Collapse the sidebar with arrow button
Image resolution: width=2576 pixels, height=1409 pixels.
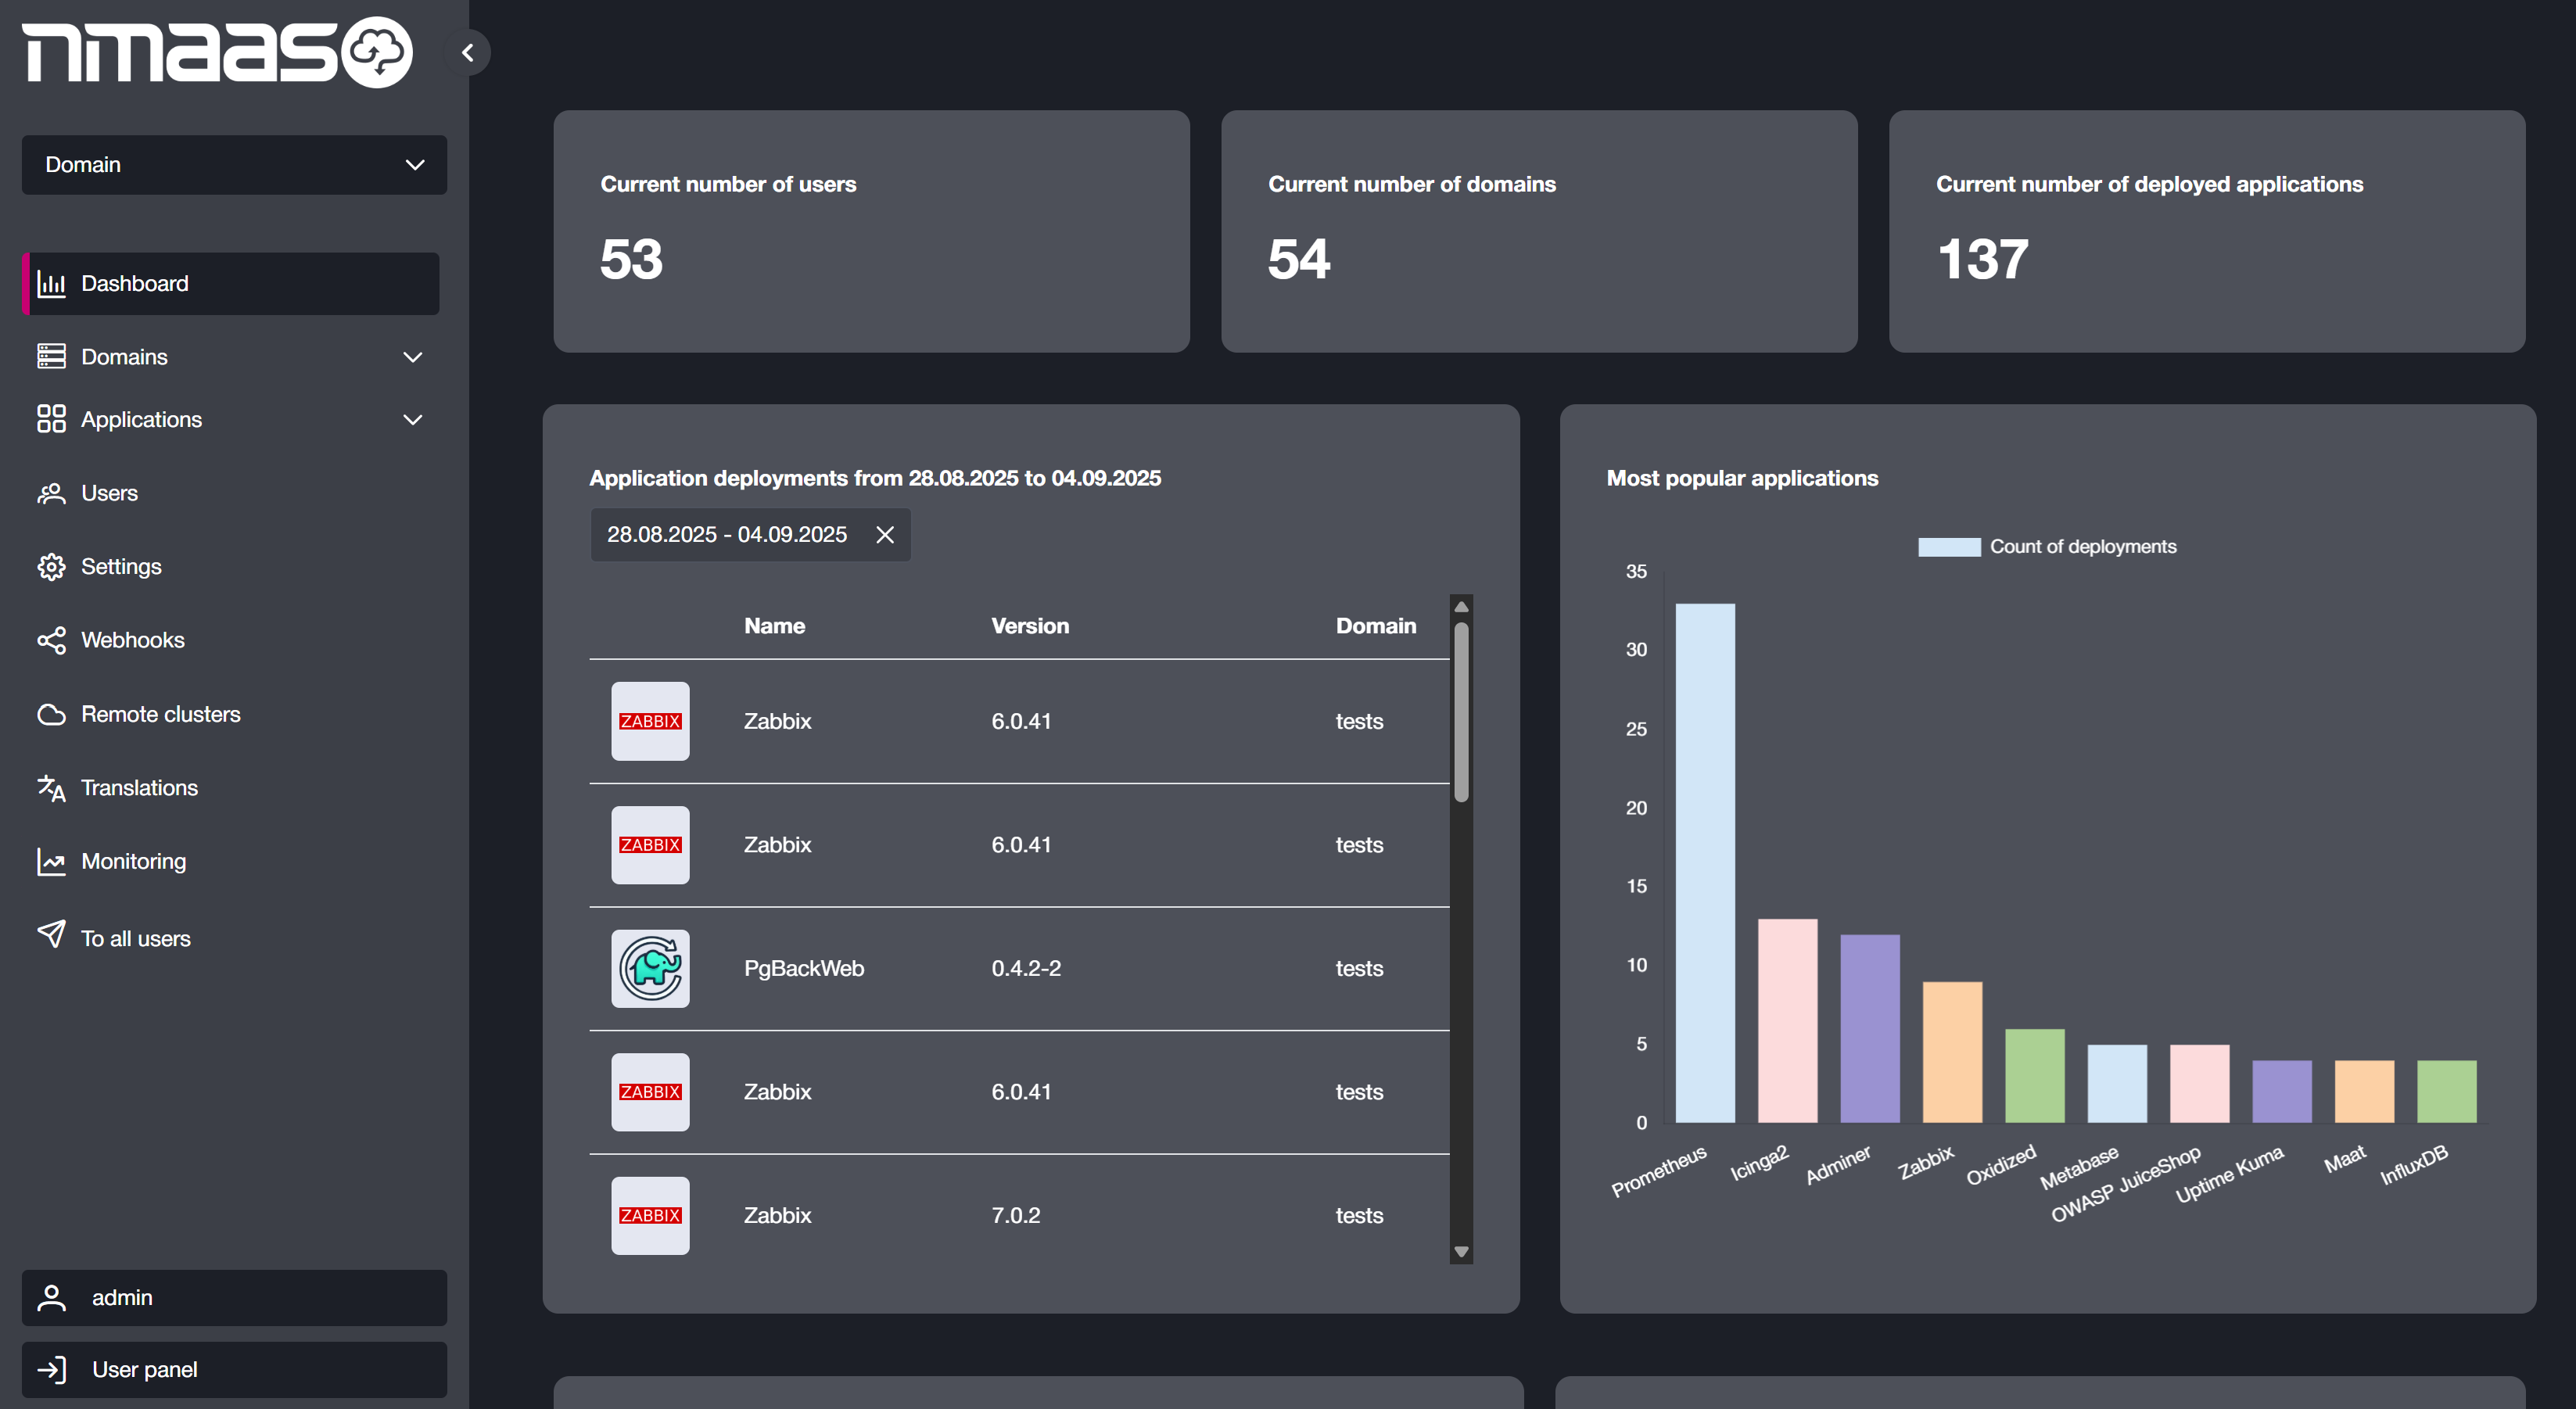click(x=468, y=53)
